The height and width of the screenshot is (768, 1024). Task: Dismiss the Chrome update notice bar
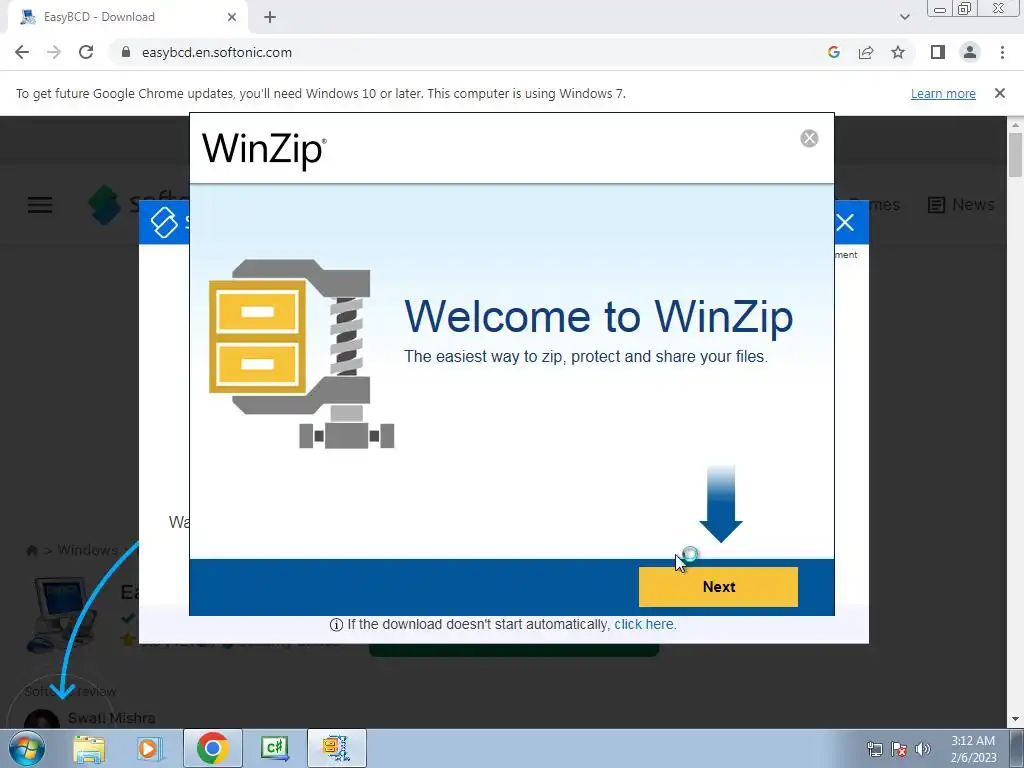tap(999, 93)
